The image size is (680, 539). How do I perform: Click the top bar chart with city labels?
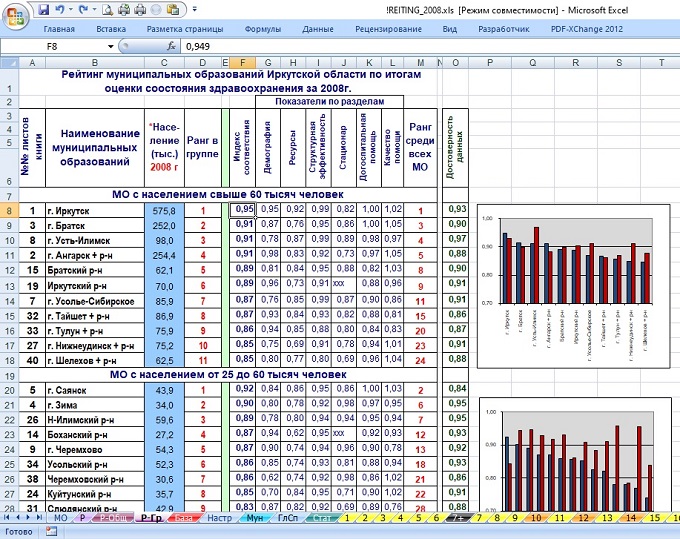click(x=573, y=286)
